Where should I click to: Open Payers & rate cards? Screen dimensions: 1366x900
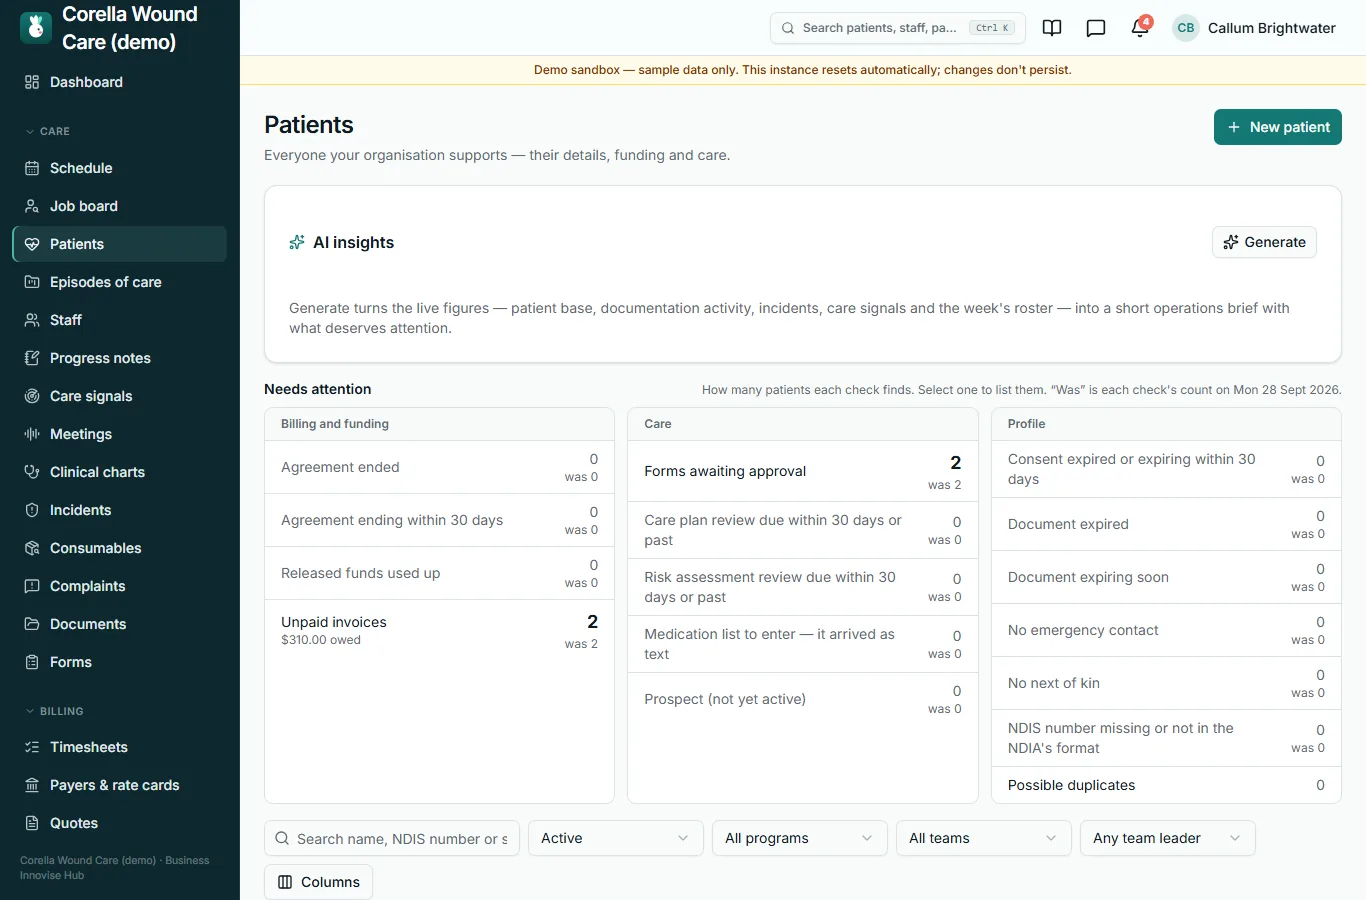119,785
